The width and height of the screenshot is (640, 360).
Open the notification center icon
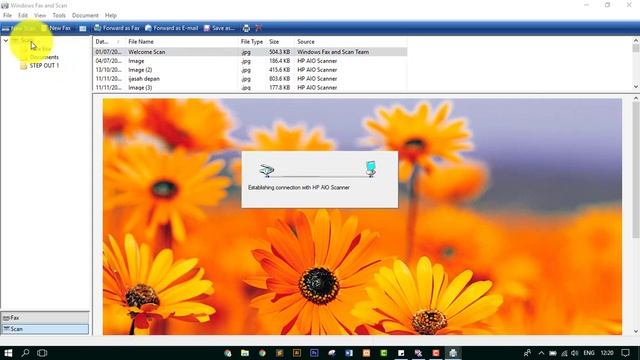626,353
